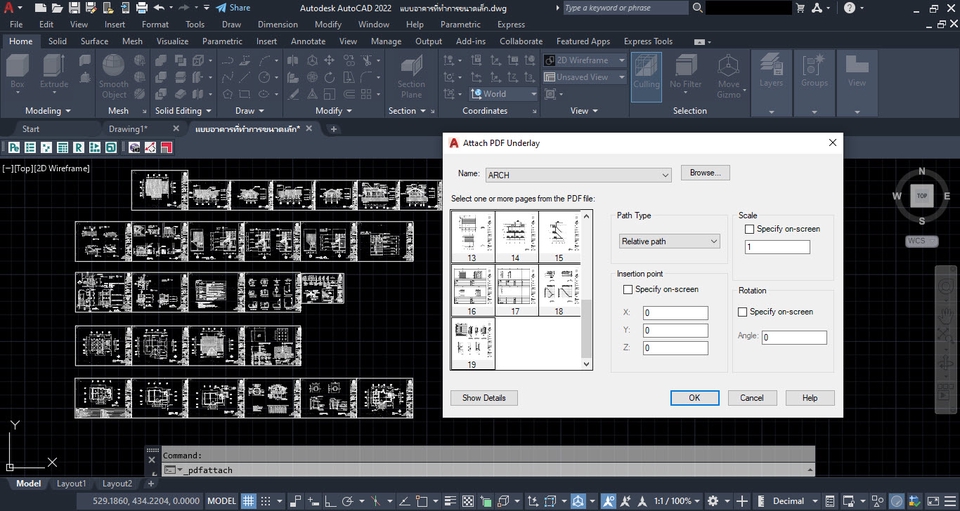960x511 pixels.
Task: Select the Extrude tool in Modeling panel
Action: (54, 67)
